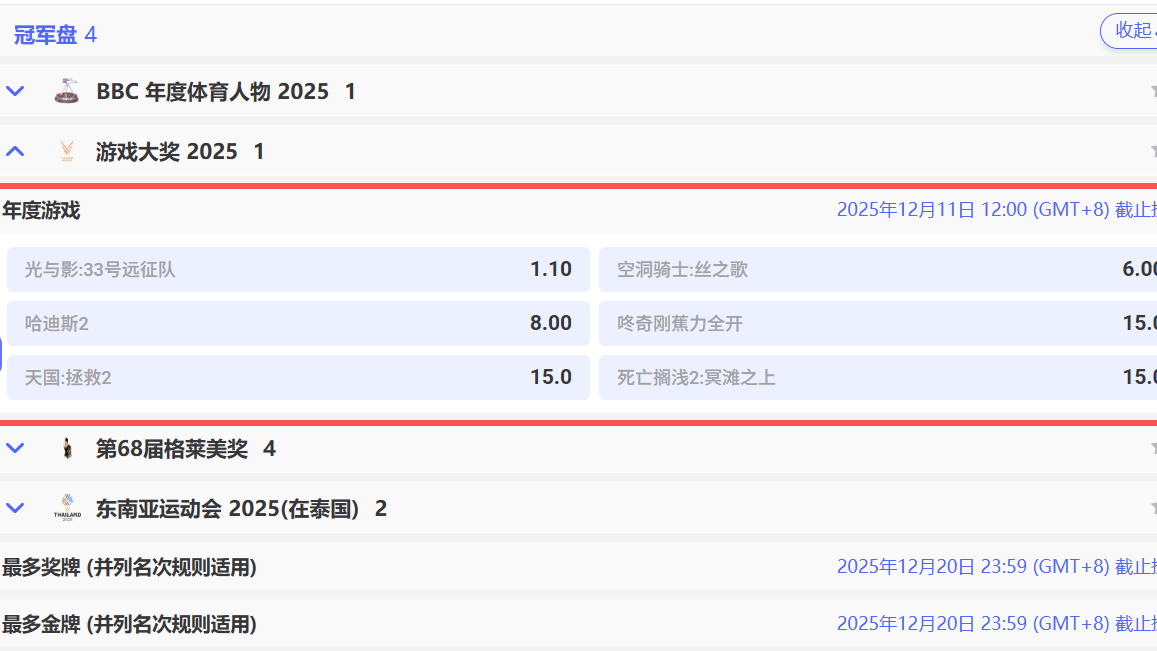Expand the 第68届格莱美奖 section
Image resolution: width=1157 pixels, height=651 pixels.
(14, 448)
